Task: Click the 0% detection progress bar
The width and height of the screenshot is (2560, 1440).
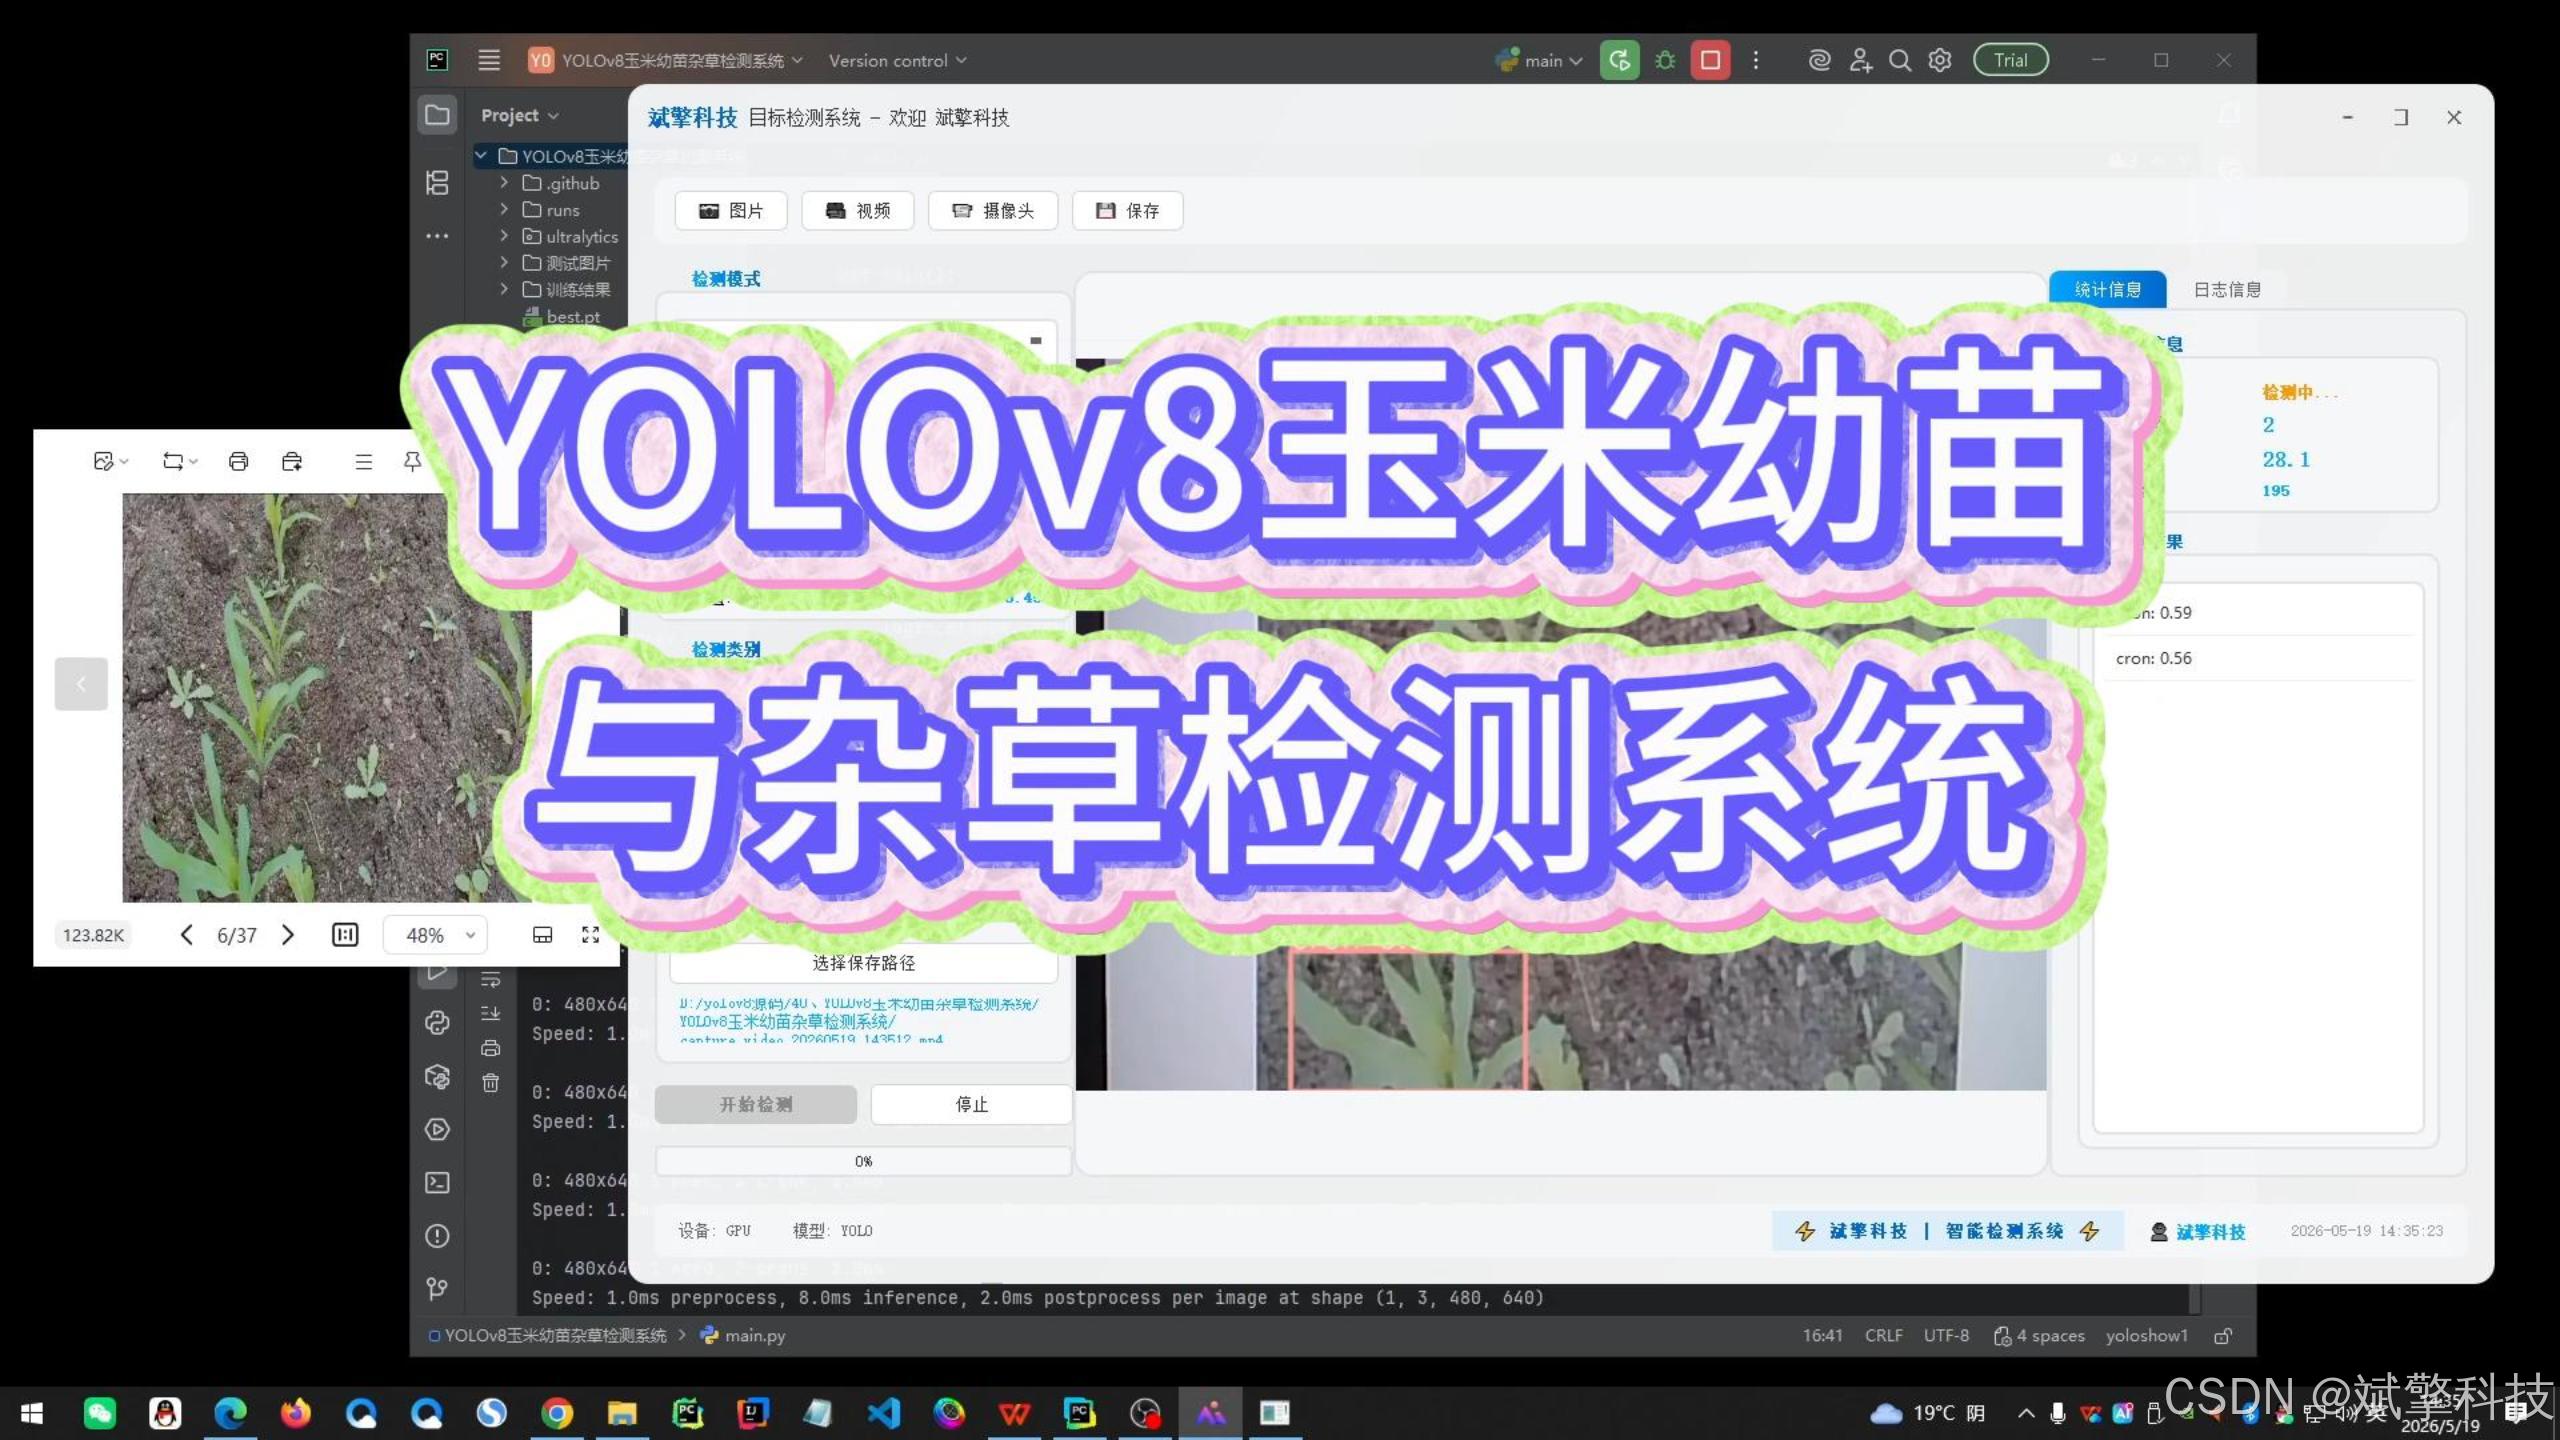Action: click(x=864, y=1161)
